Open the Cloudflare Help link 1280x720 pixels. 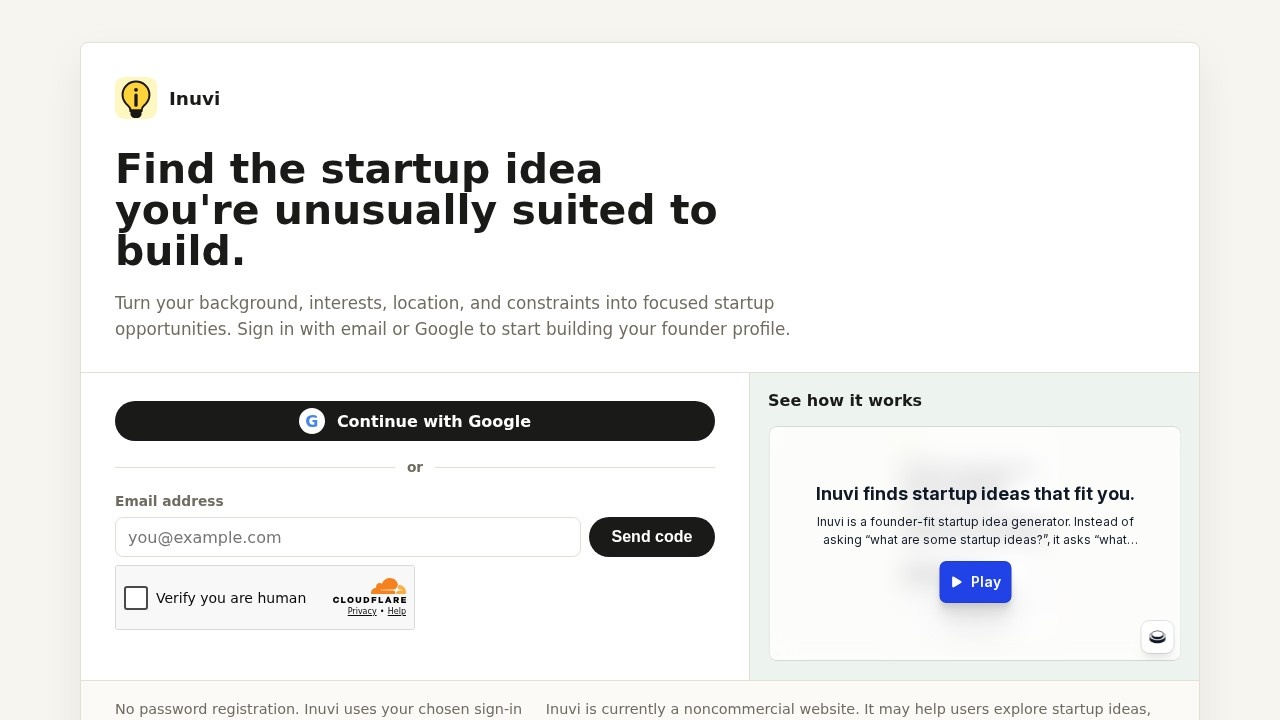point(397,611)
